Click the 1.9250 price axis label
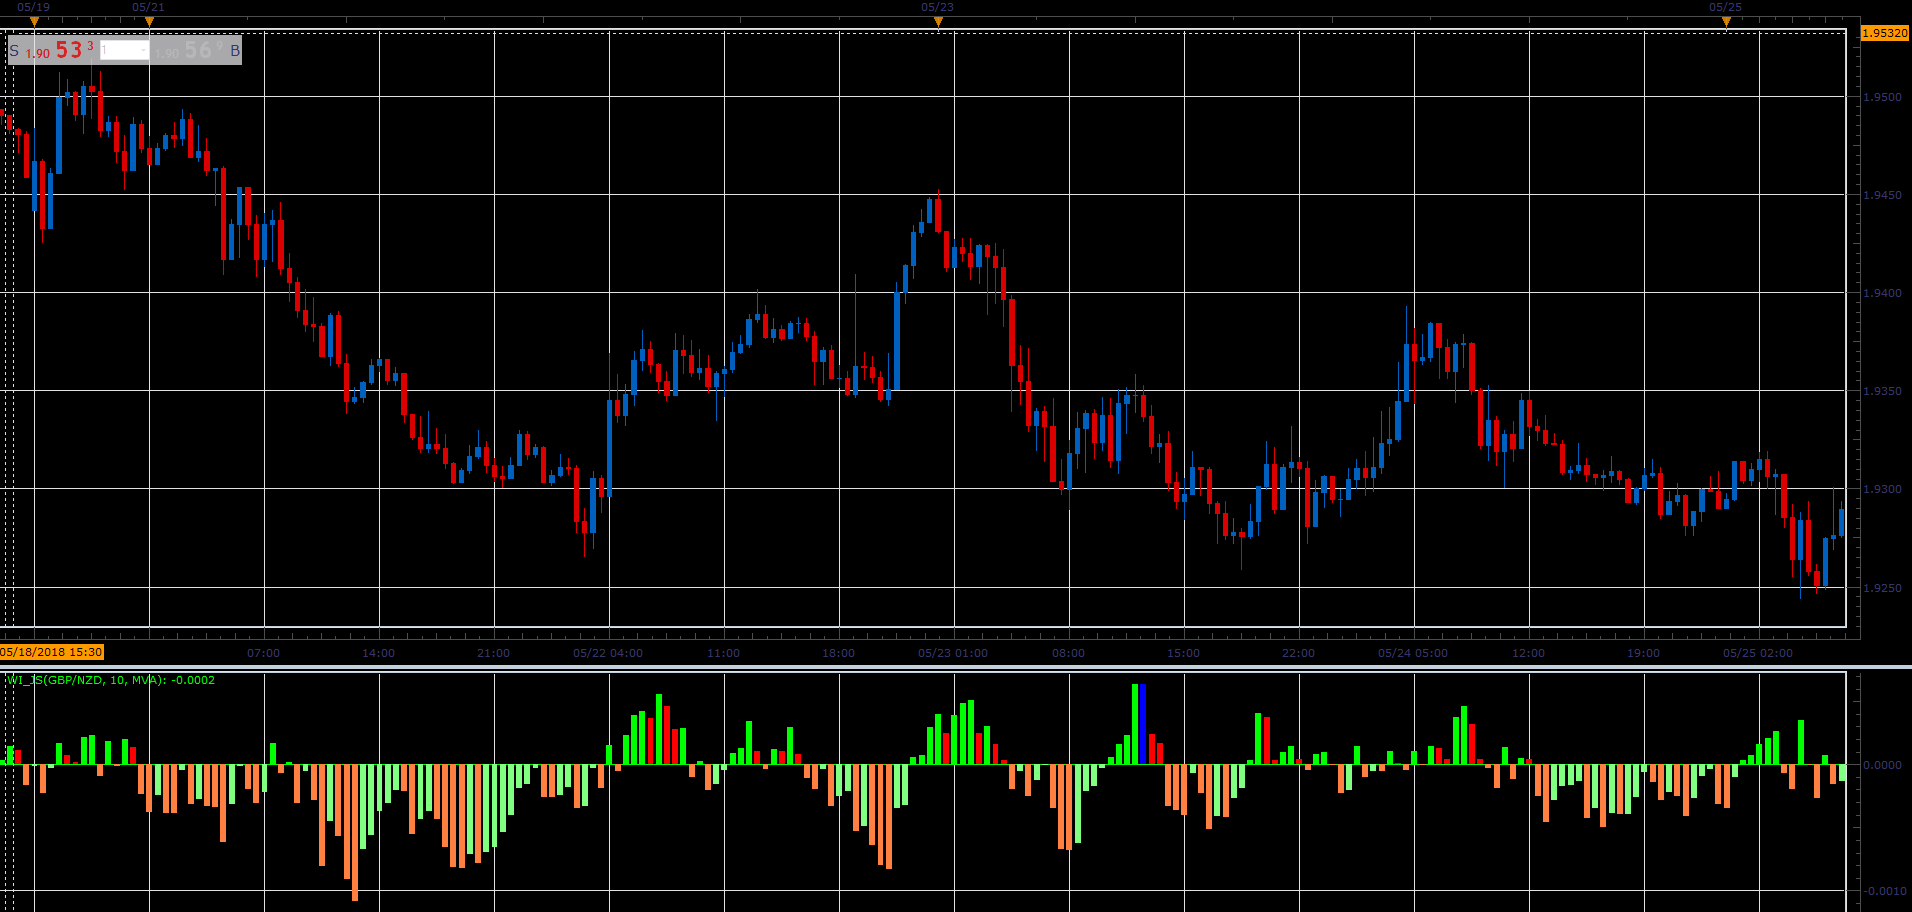Image resolution: width=1912 pixels, height=912 pixels. point(1883,588)
